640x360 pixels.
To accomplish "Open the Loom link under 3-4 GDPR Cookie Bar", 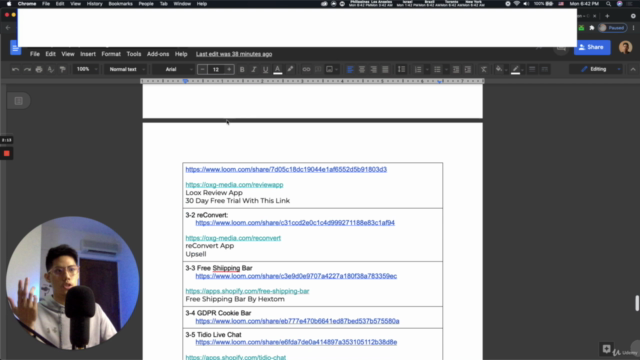I will point(297,321).
